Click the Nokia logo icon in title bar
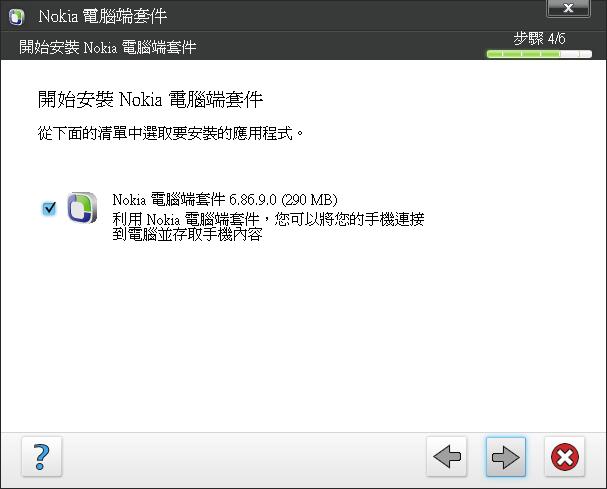The width and height of the screenshot is (607, 489). (16, 17)
